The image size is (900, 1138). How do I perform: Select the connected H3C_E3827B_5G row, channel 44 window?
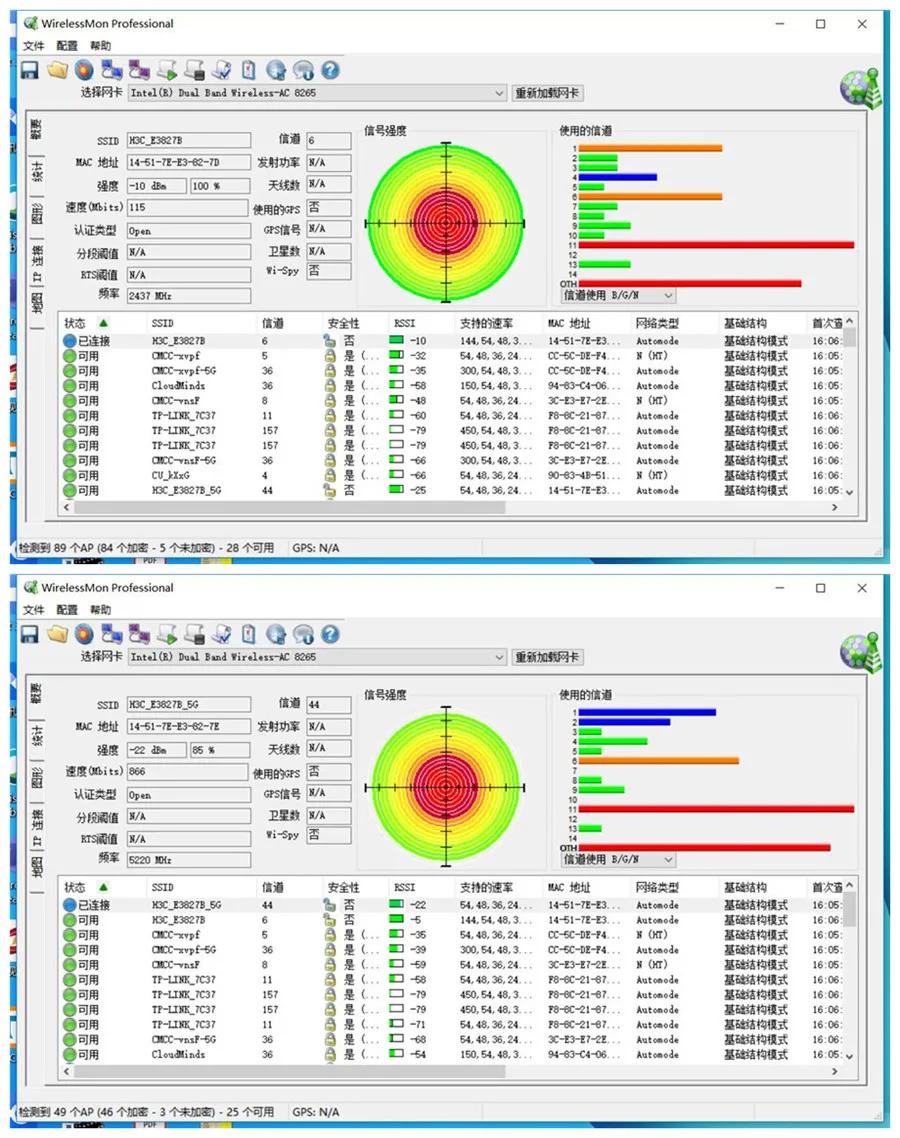450,905
